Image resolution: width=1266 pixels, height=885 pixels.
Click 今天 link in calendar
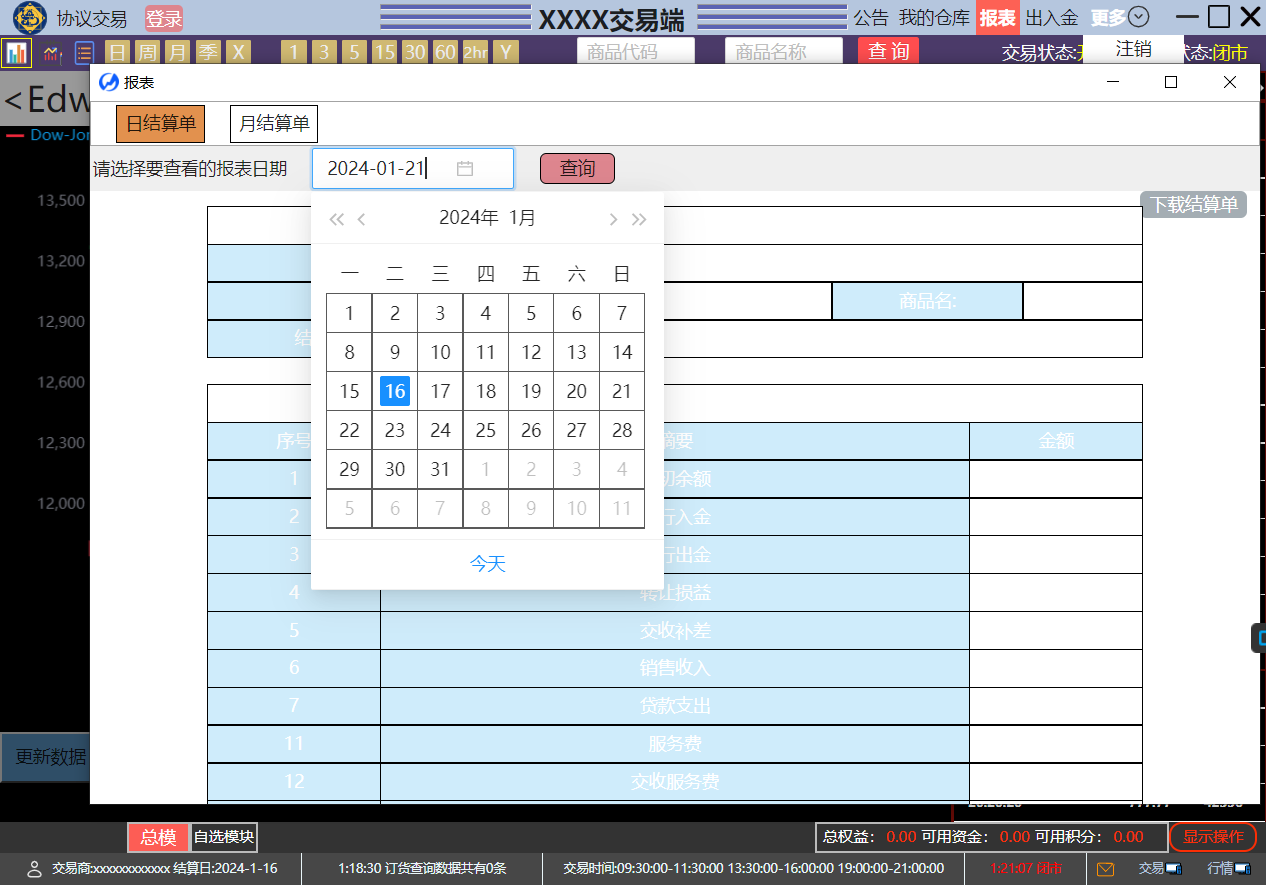tap(488, 564)
